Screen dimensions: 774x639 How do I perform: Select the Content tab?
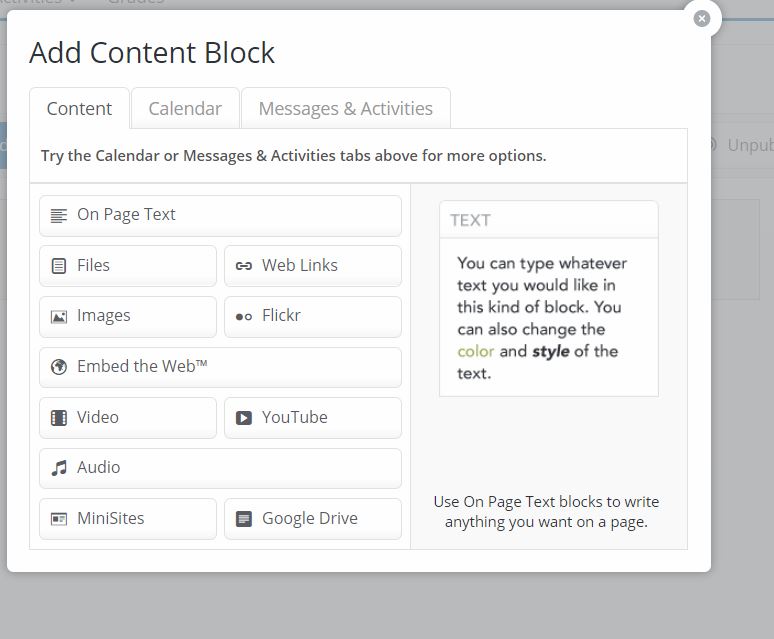click(x=79, y=109)
